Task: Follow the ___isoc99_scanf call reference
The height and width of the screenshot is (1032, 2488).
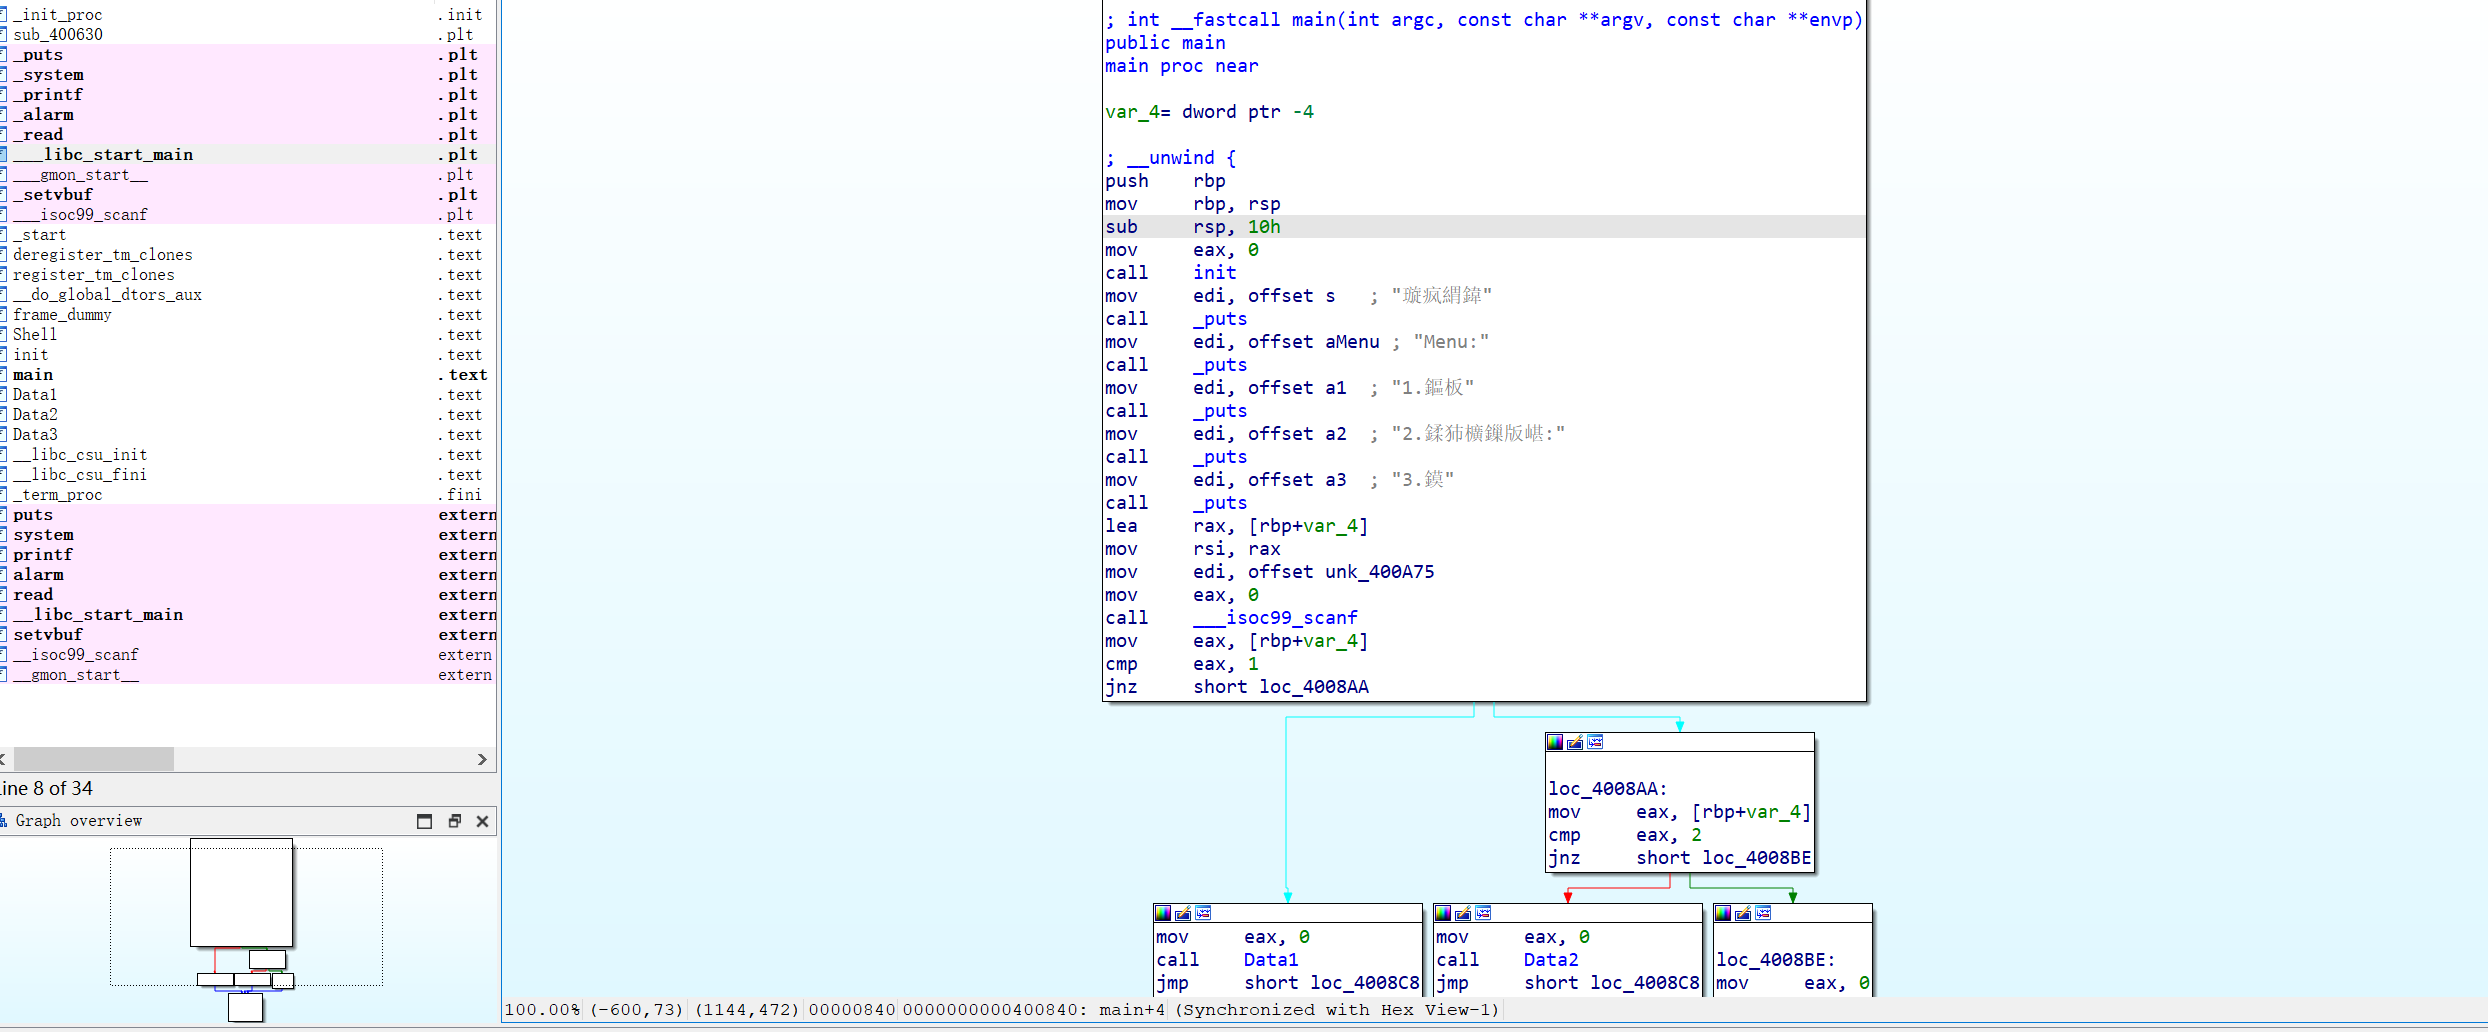Action: coord(1275,618)
